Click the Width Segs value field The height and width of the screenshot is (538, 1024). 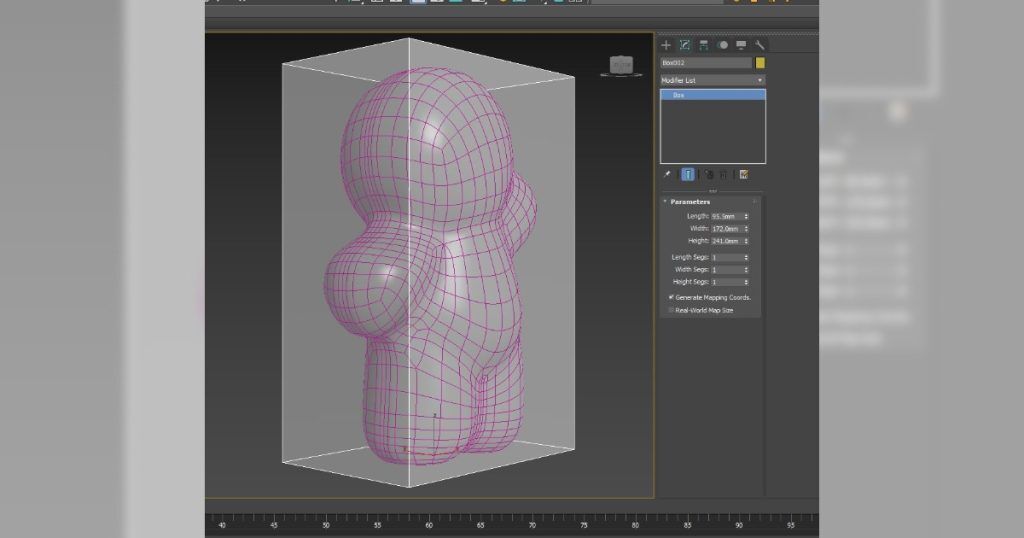pyautogui.click(x=726, y=270)
